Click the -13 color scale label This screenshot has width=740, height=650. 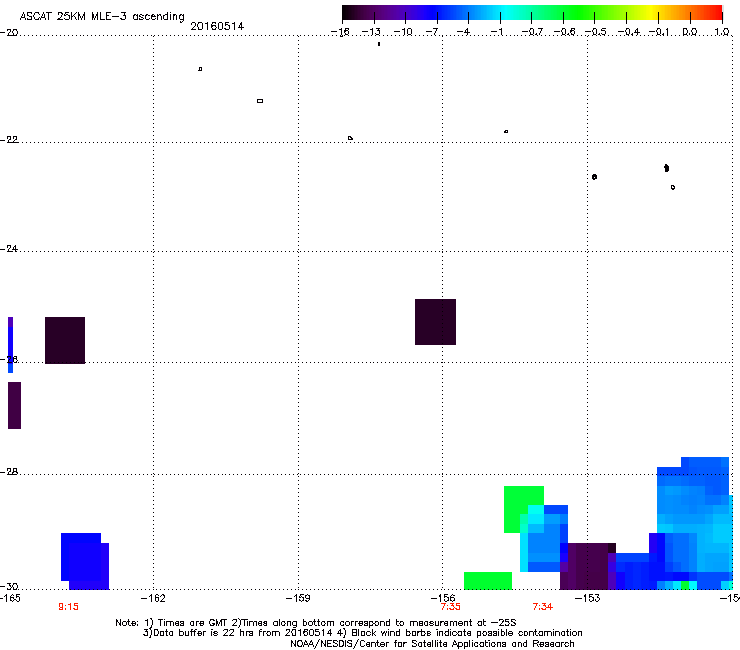[x=371, y=32]
